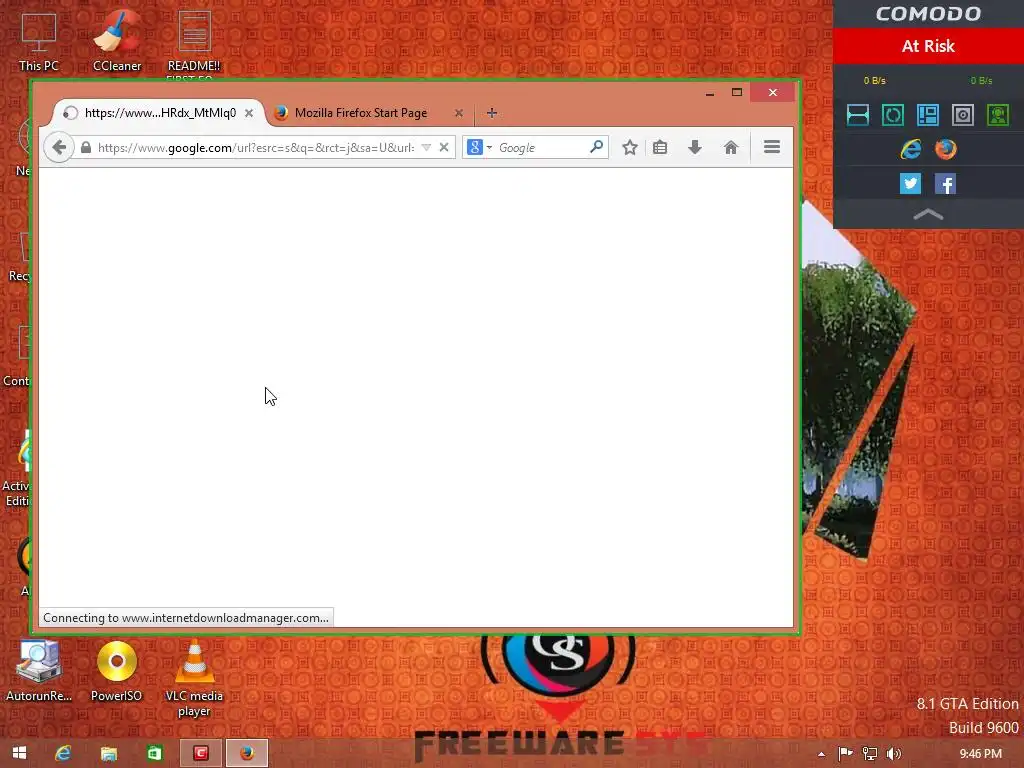Click the Comodo widget sandbox square icon
This screenshot has width=1024, height=768.
963,115
